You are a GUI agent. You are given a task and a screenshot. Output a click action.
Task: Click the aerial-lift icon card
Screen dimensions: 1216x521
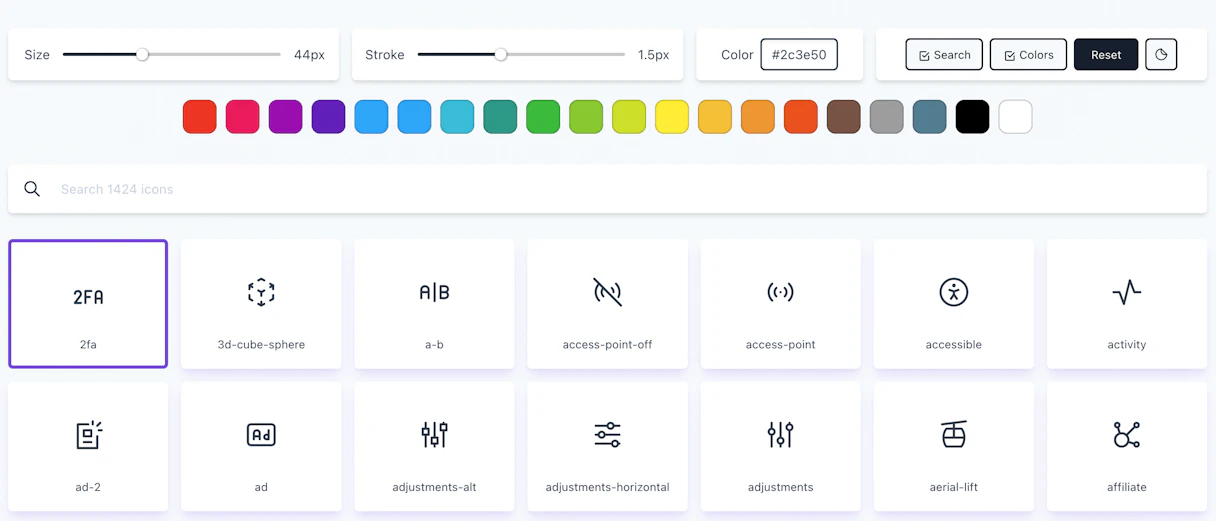coord(953,447)
